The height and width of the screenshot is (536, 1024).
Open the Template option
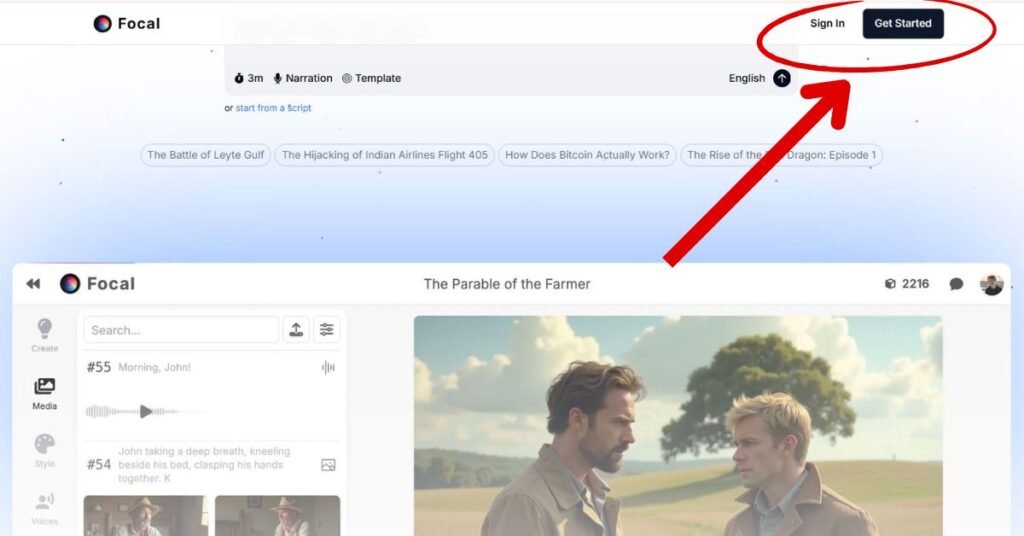[x=371, y=78]
